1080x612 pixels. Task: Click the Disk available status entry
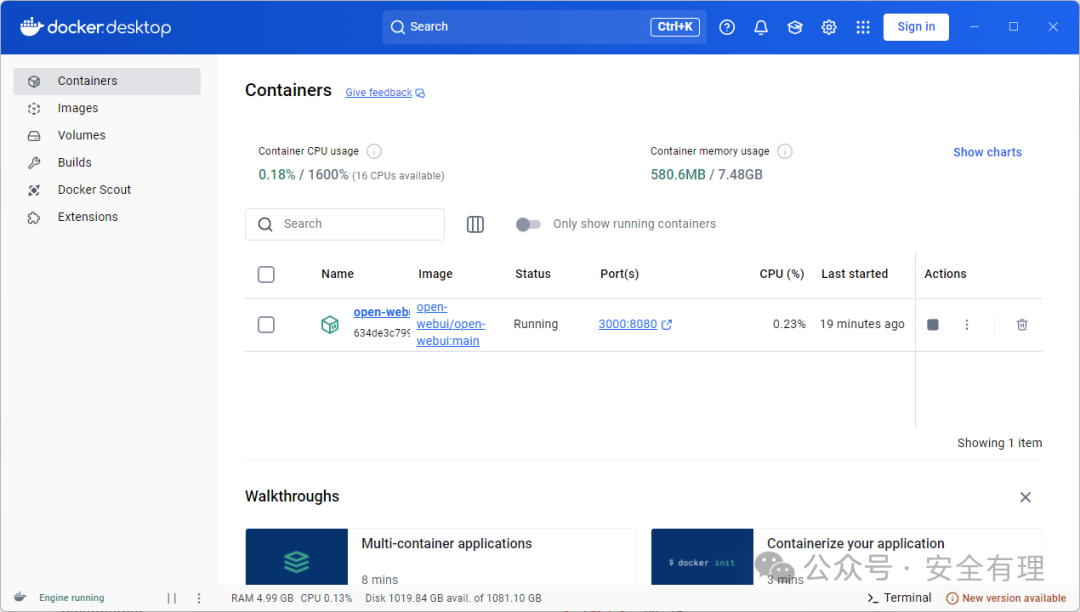tap(453, 598)
